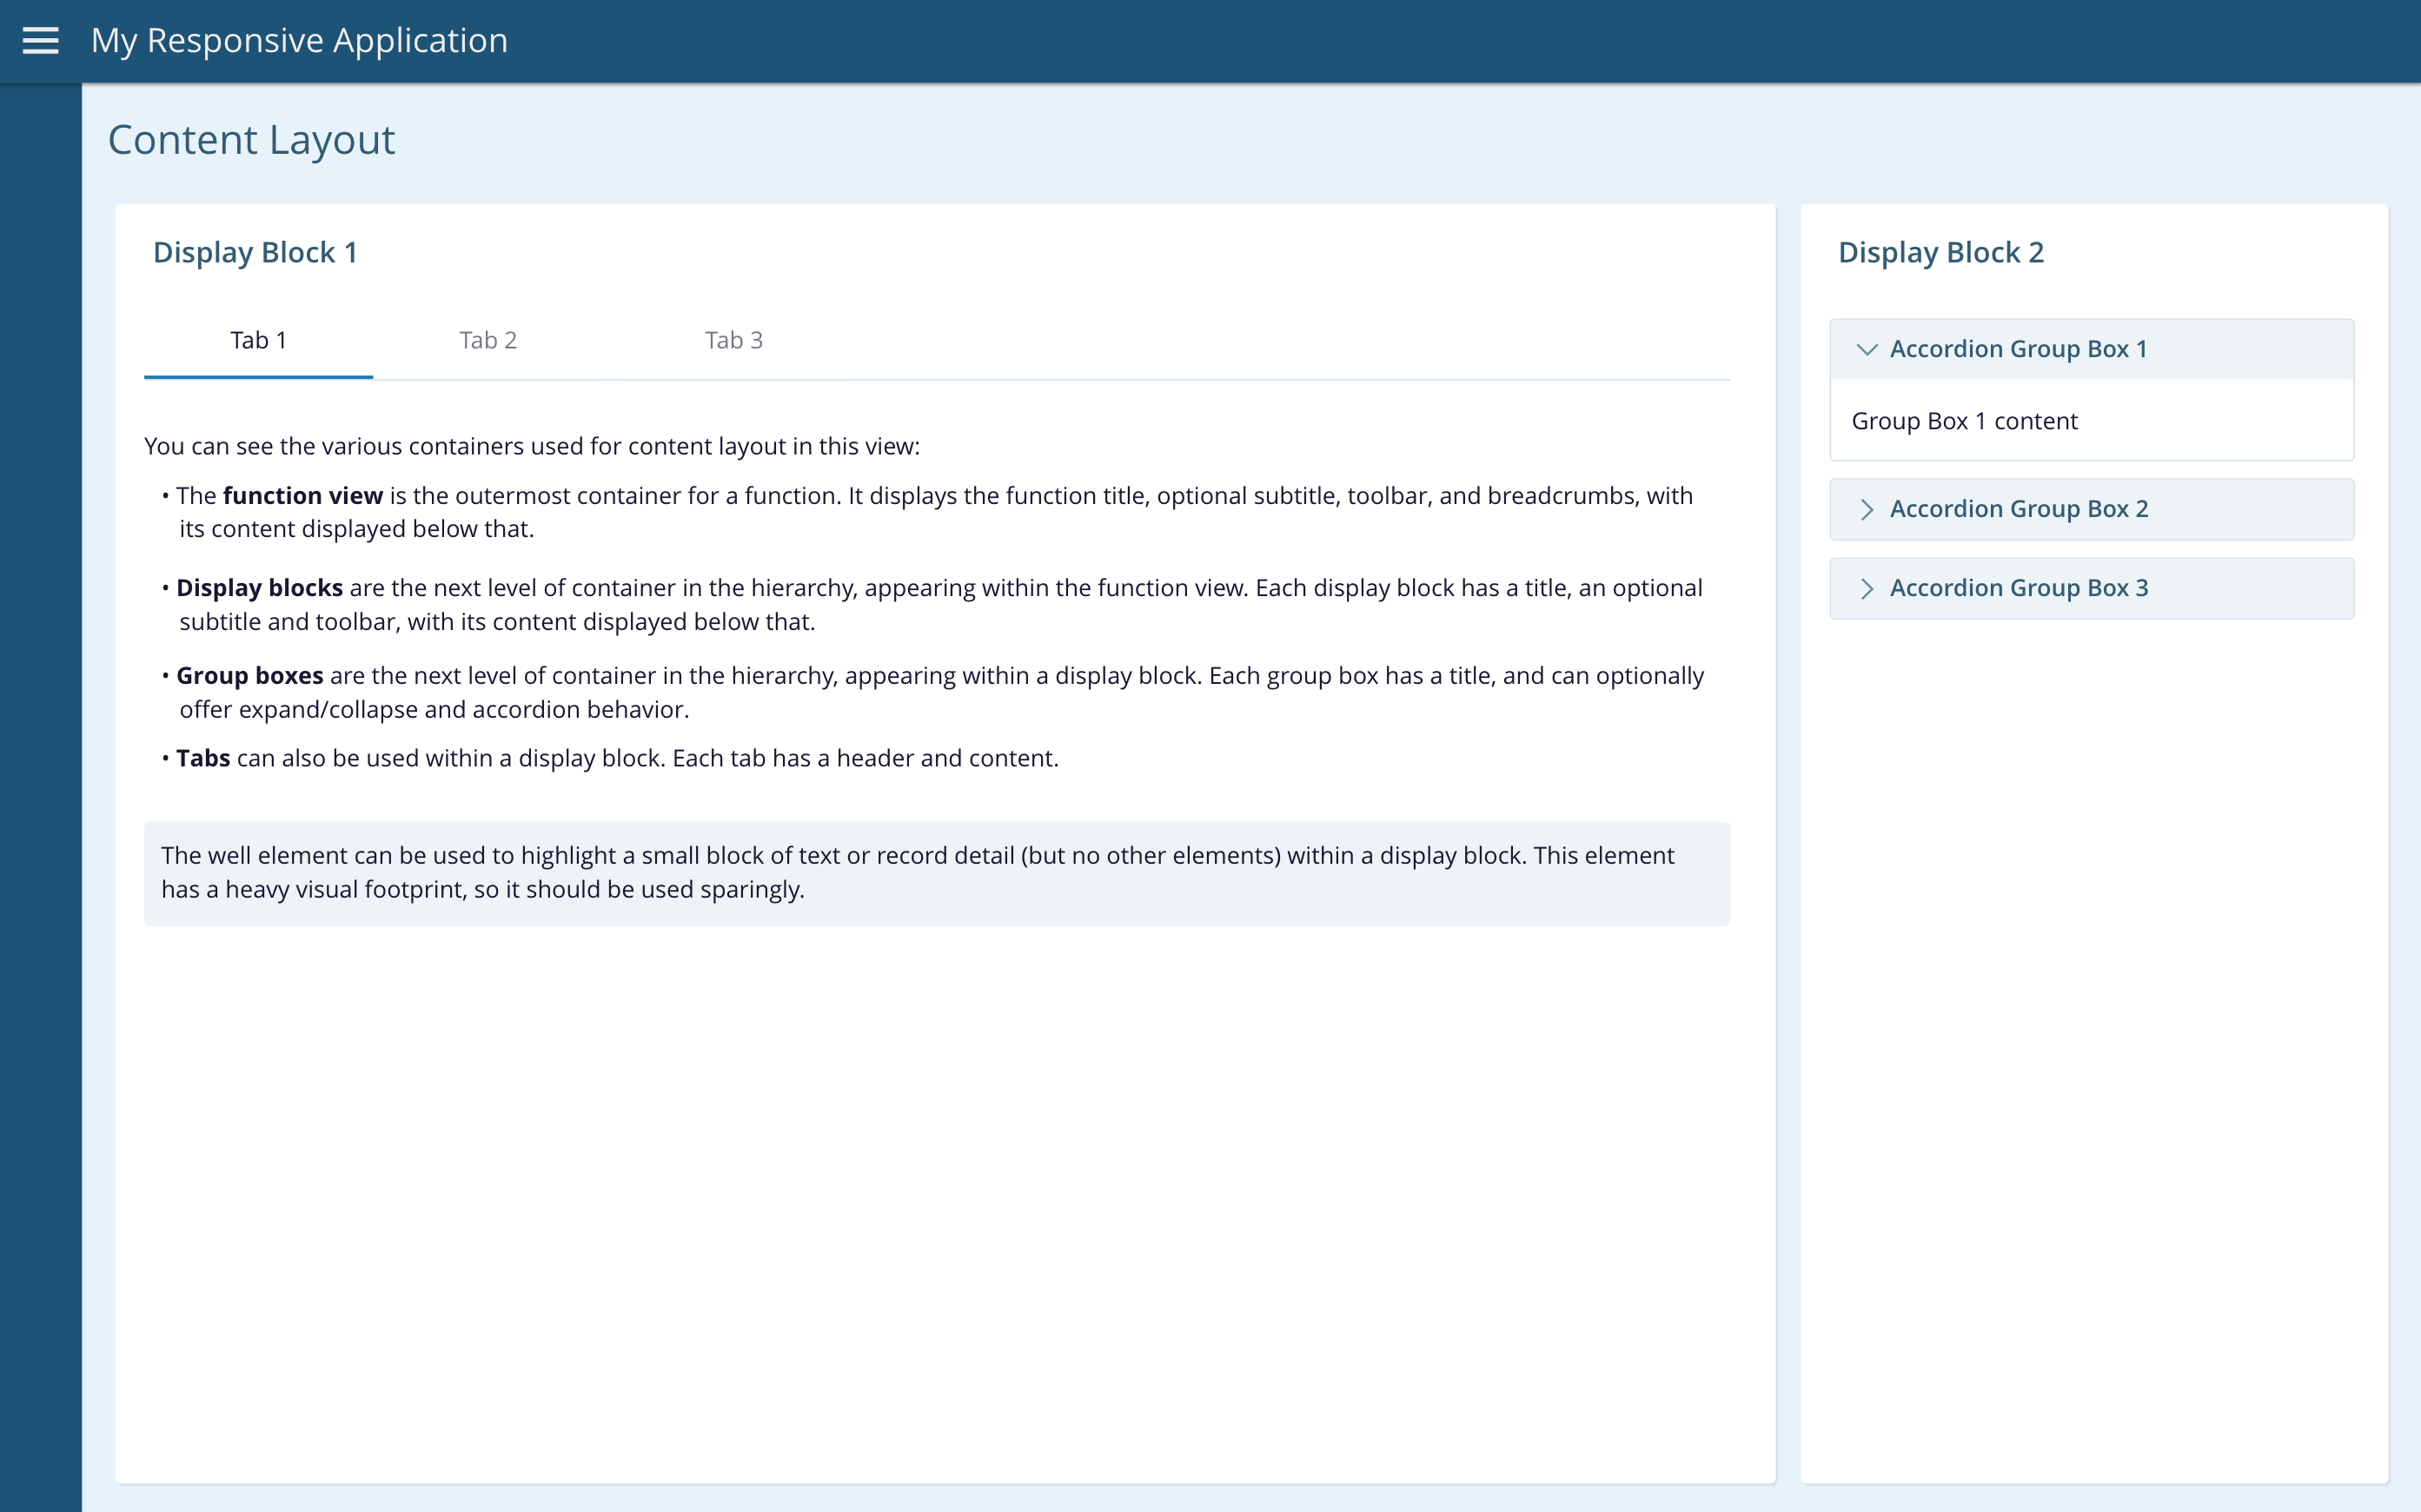Click the Accordion Group Box 1 title
The width and height of the screenshot is (2421, 1512).
click(x=2018, y=349)
